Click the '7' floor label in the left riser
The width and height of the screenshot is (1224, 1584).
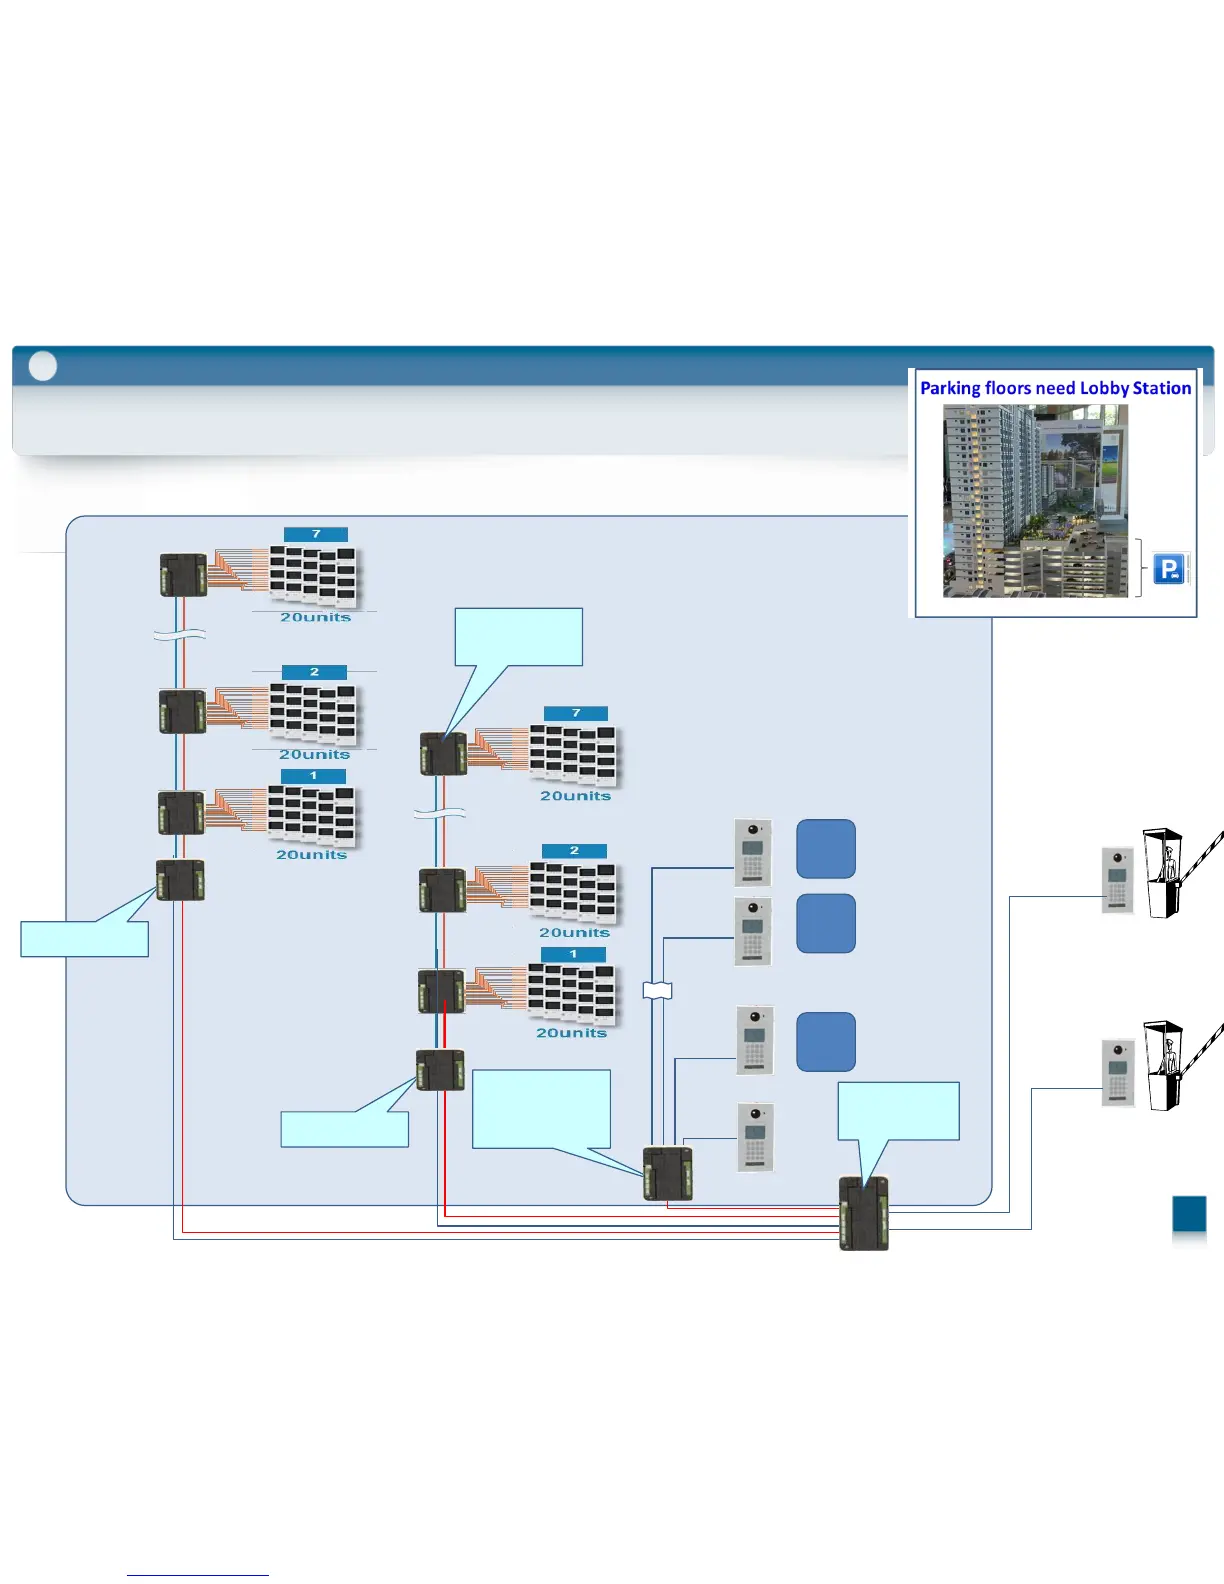tap(316, 534)
